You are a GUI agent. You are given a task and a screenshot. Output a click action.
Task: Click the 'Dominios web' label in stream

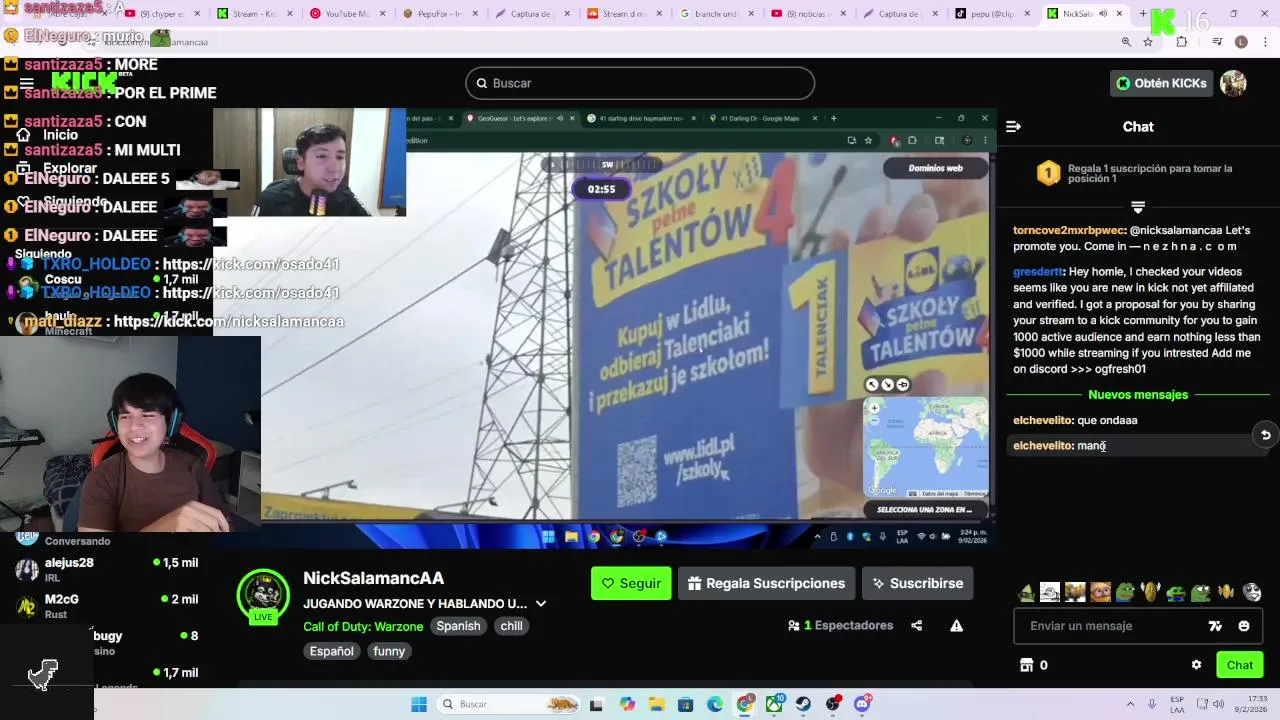point(935,168)
